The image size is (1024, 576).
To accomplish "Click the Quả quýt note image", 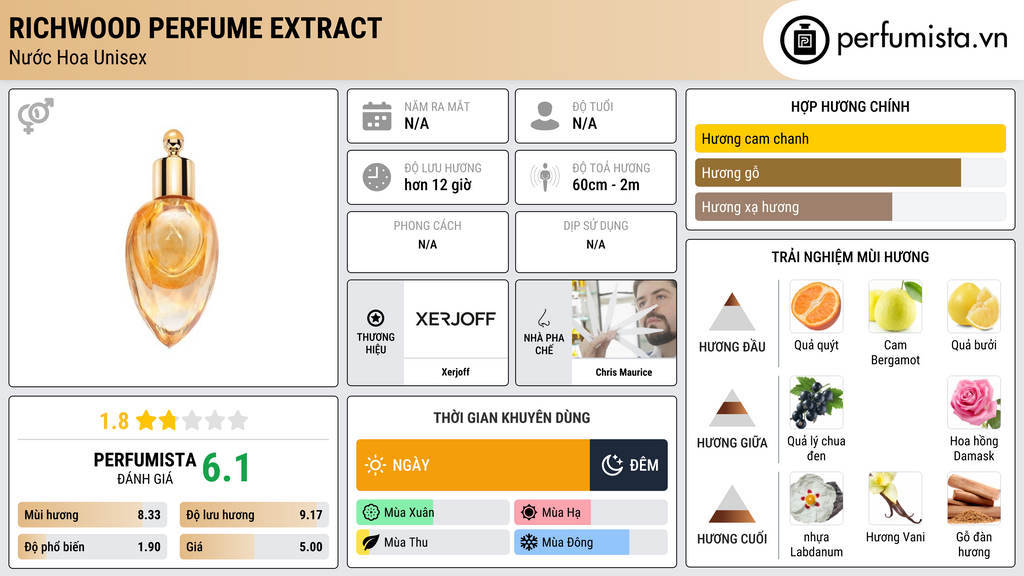I will [816, 306].
